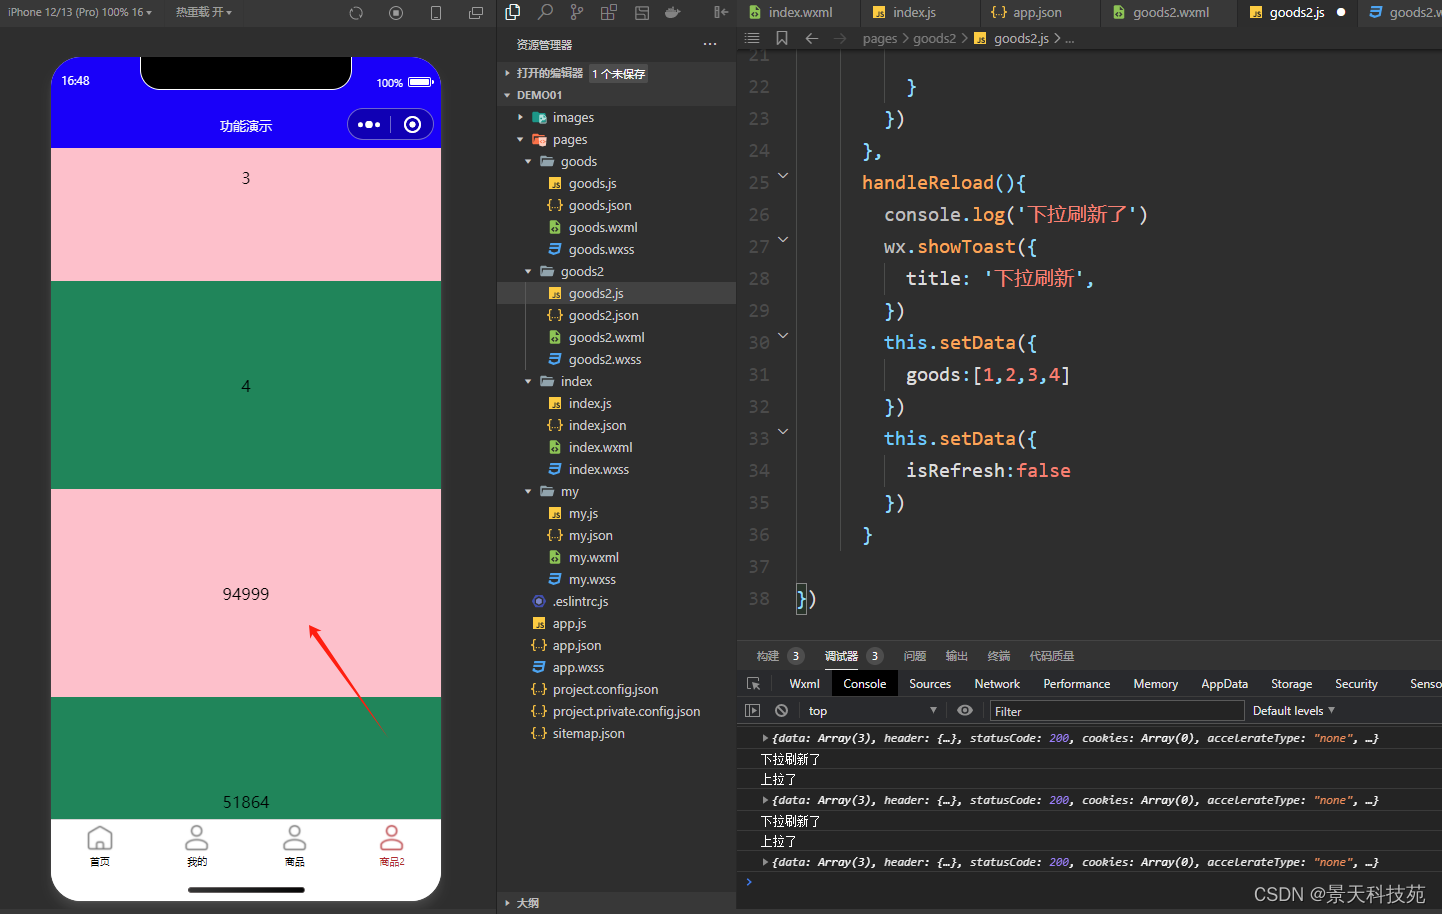Click the bookmark icon in the breadcrumb bar
Viewport: 1442px width, 914px height.
[x=782, y=38]
